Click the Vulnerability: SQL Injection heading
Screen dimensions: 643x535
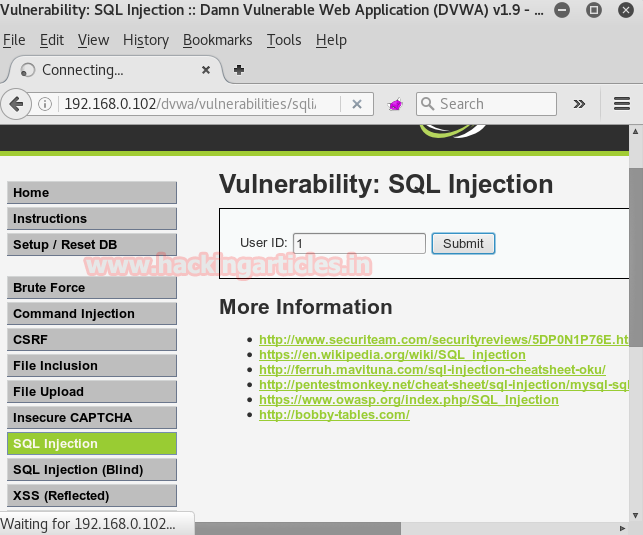386,184
